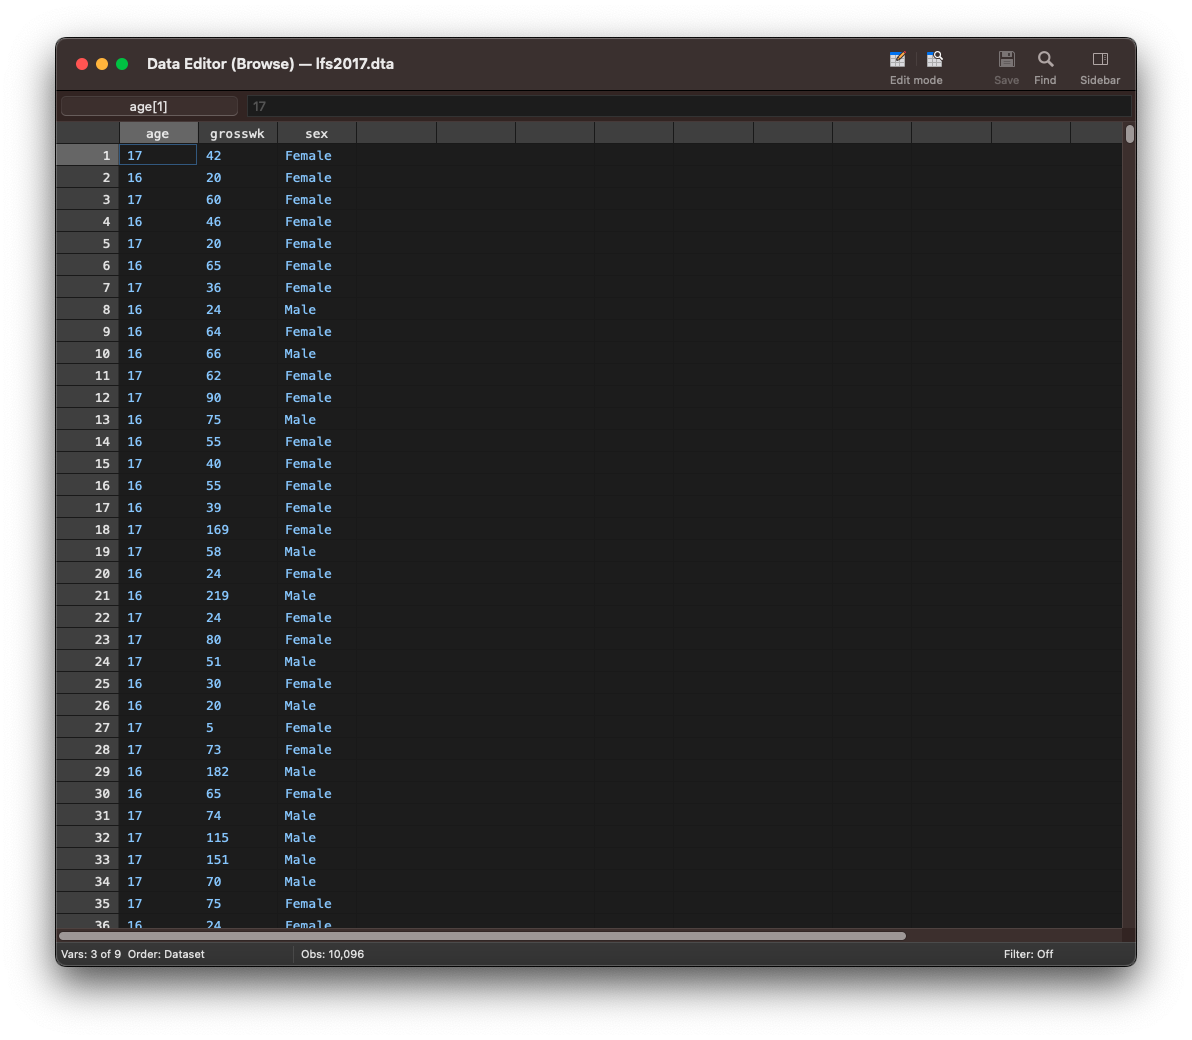
Task: Click the sex cell in row 8
Action: coord(316,310)
